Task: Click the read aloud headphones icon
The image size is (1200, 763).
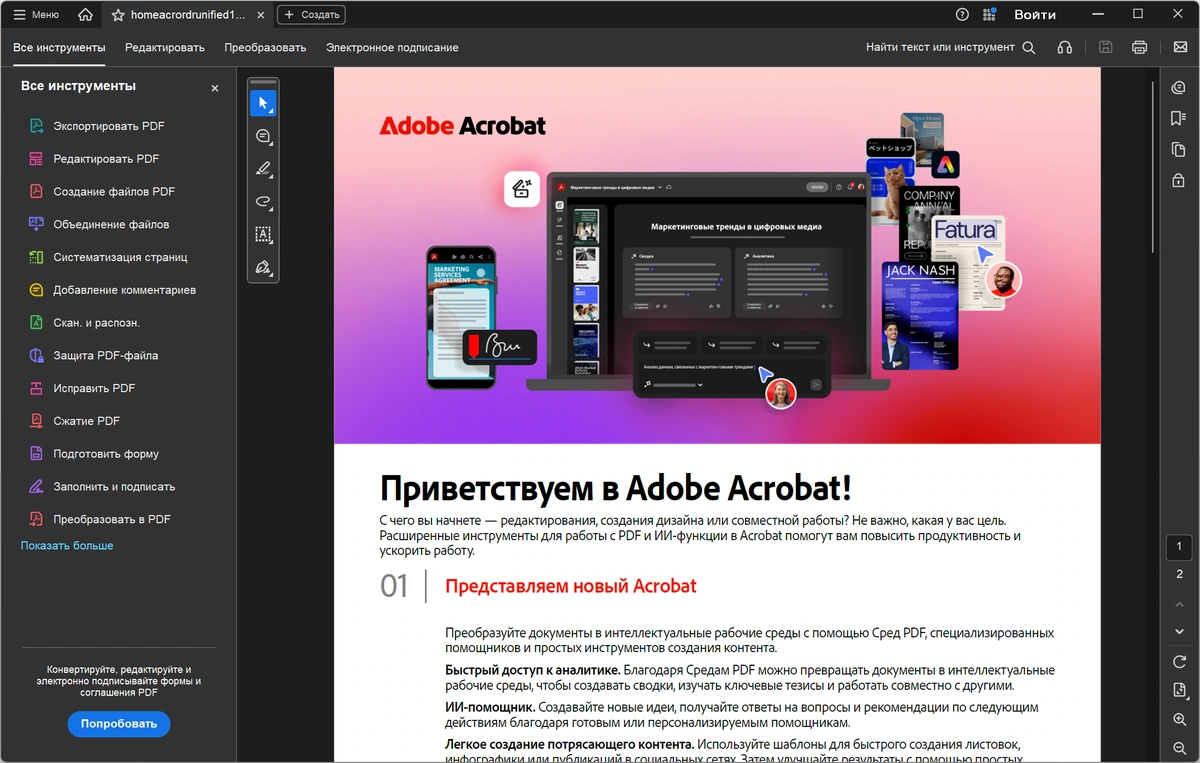Action: pos(1065,47)
